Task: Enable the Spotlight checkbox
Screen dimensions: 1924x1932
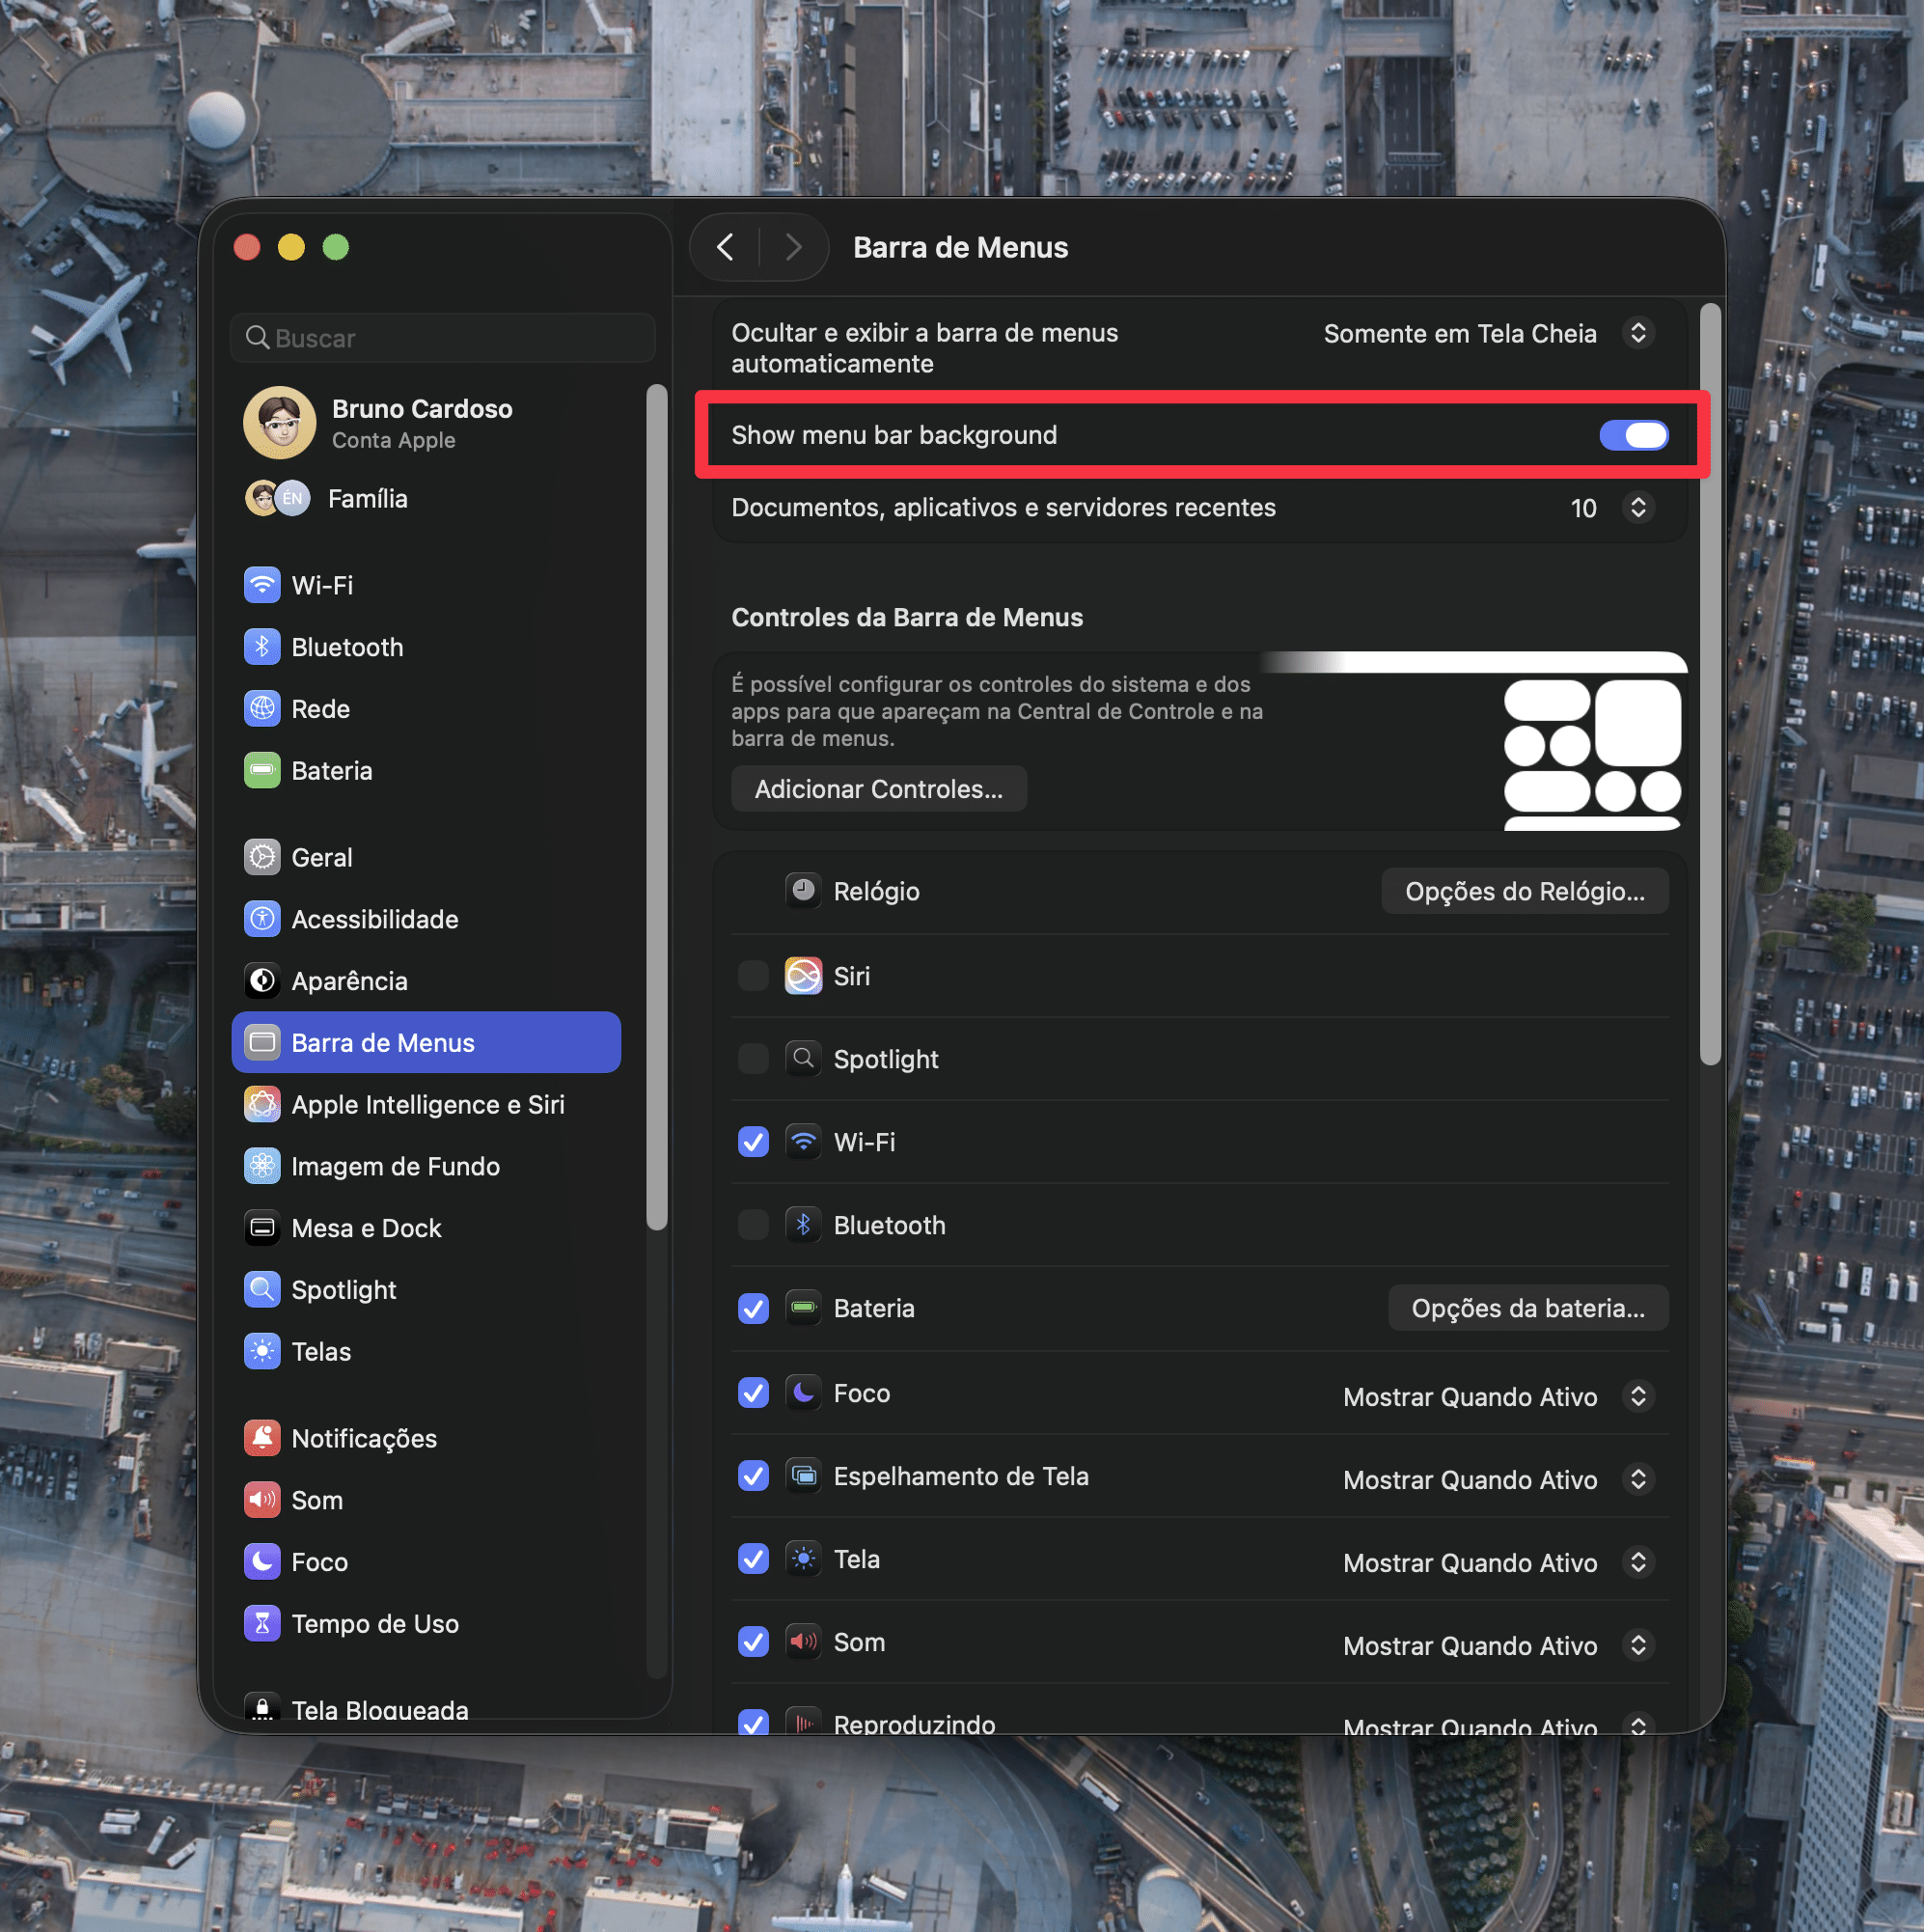Action: (753, 1059)
